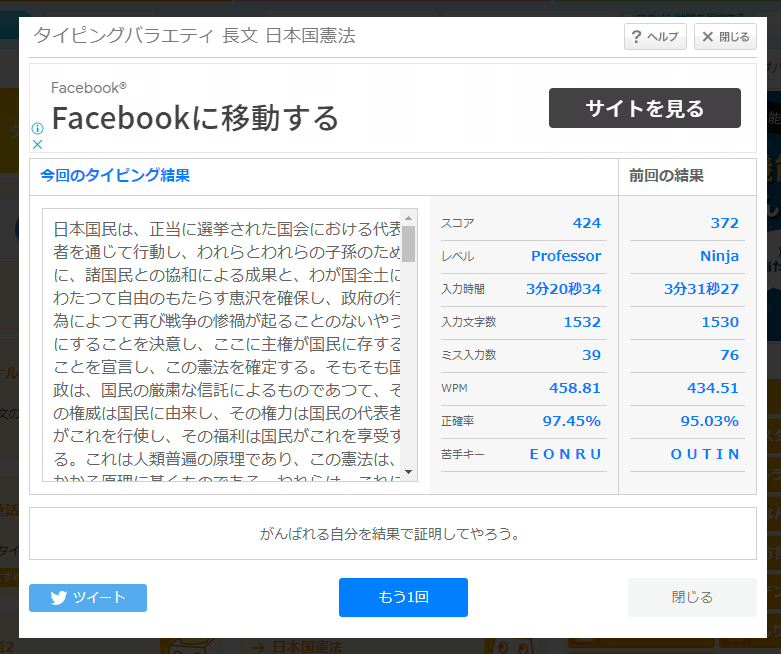781x654 pixels.
Task: Click the text box scroll up arrow
Action: coord(408,217)
